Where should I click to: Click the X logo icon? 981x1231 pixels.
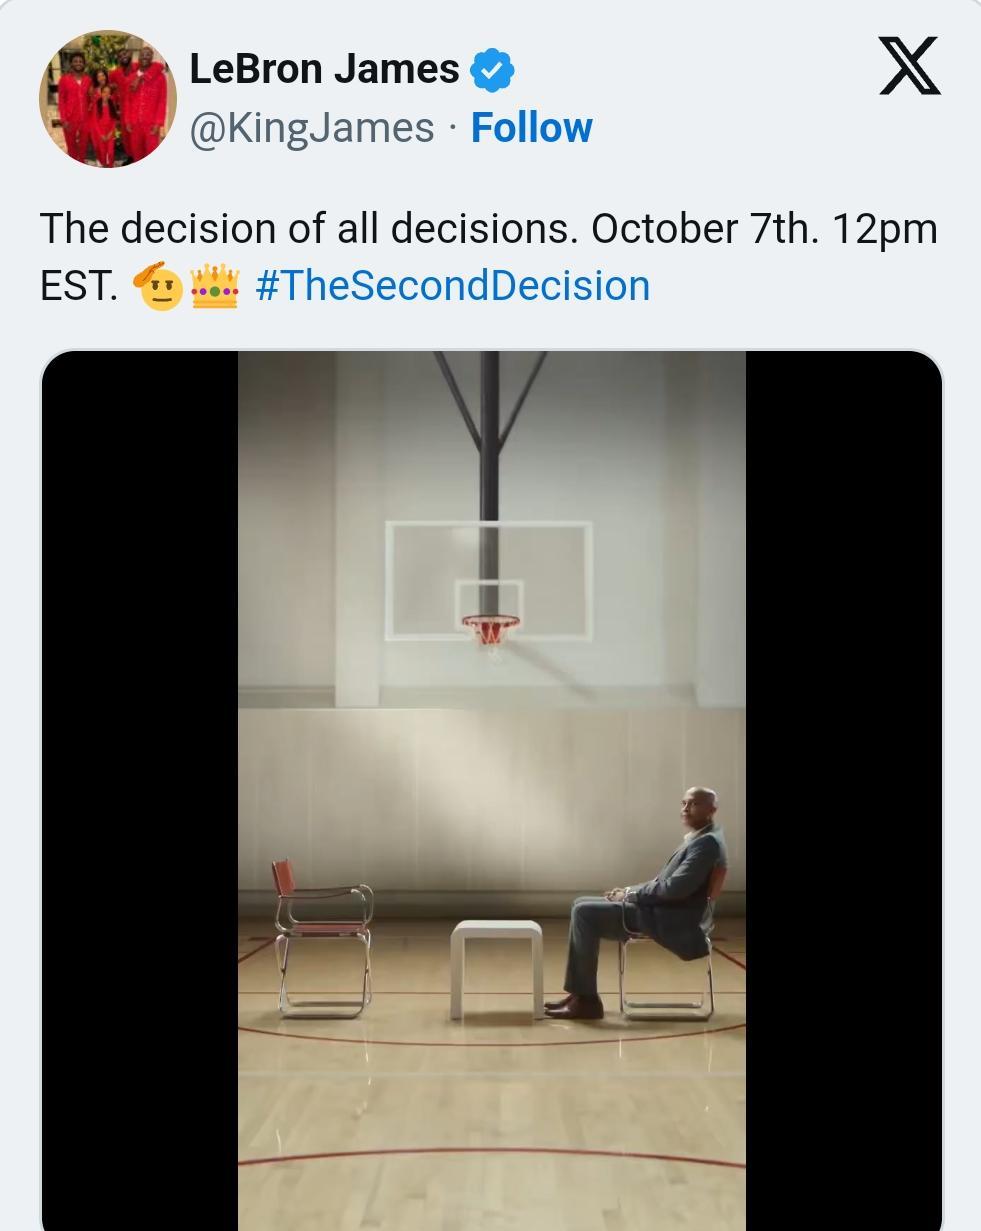[x=909, y=66]
